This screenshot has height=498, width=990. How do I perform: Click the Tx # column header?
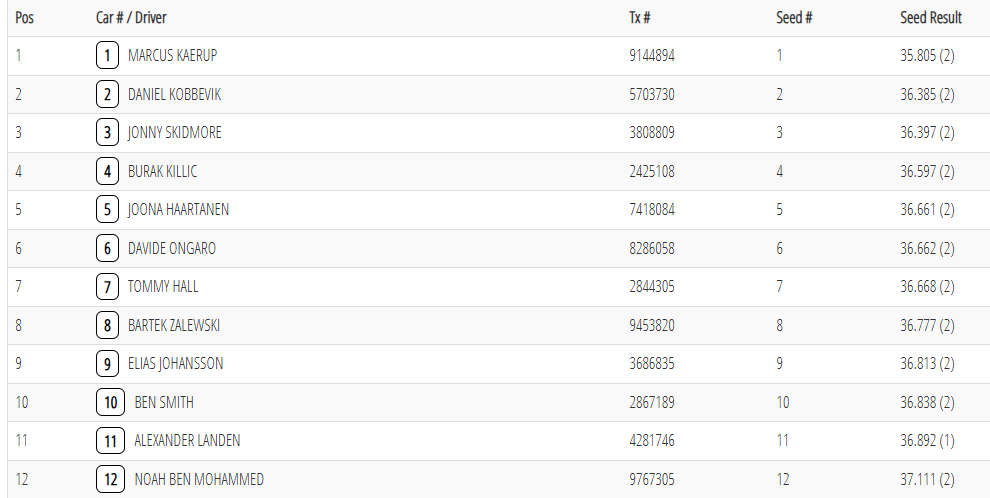tap(640, 18)
